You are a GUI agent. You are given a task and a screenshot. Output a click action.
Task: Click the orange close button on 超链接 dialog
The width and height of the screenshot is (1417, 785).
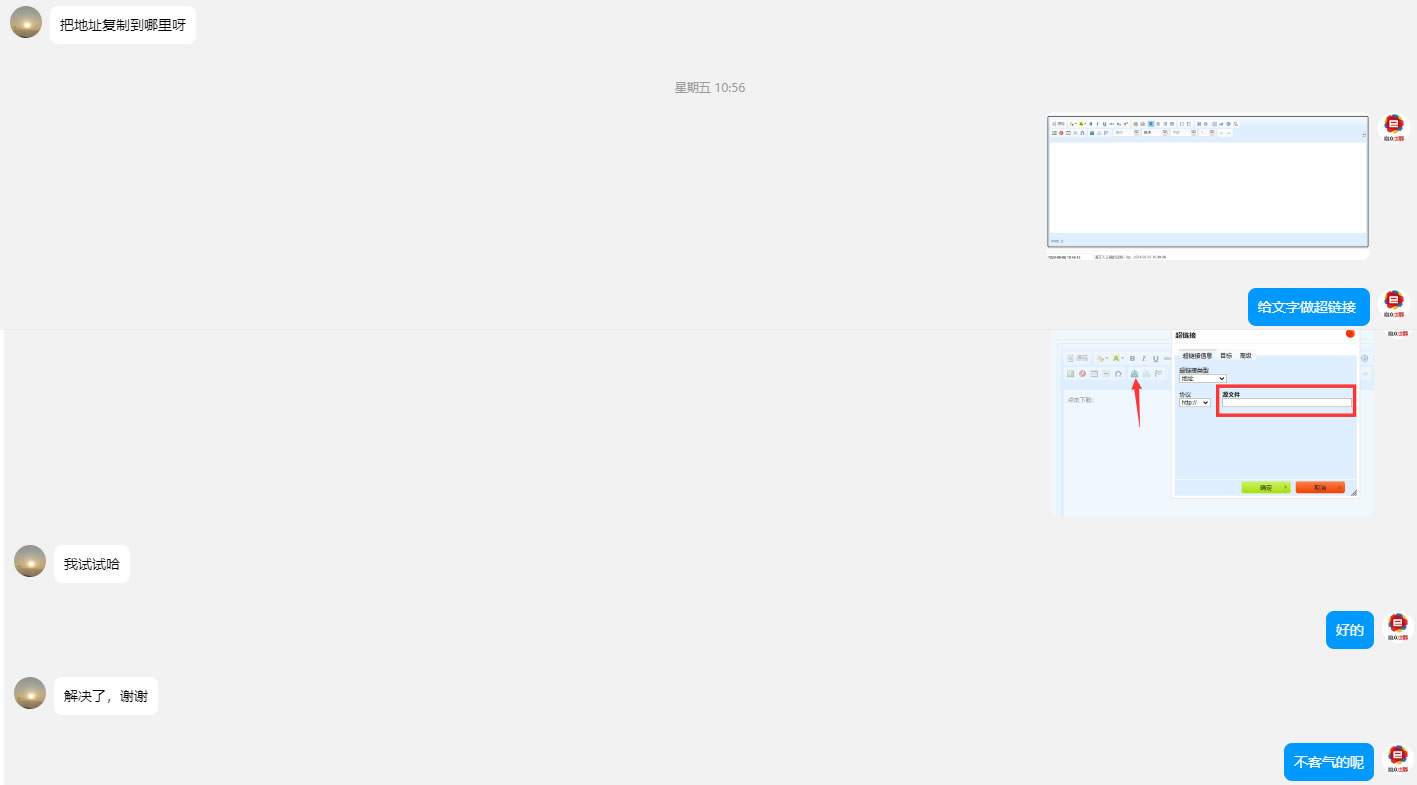click(x=1350, y=334)
